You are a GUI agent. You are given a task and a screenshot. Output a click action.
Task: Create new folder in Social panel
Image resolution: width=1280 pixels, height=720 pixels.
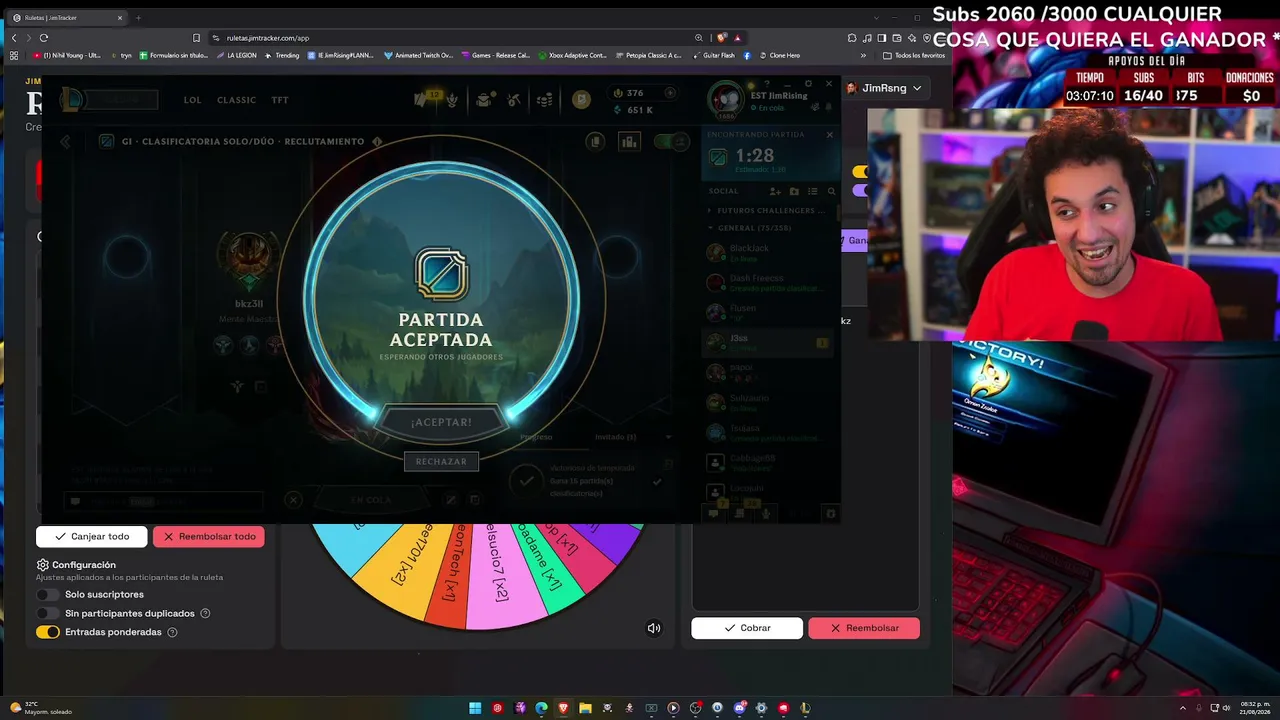(794, 191)
